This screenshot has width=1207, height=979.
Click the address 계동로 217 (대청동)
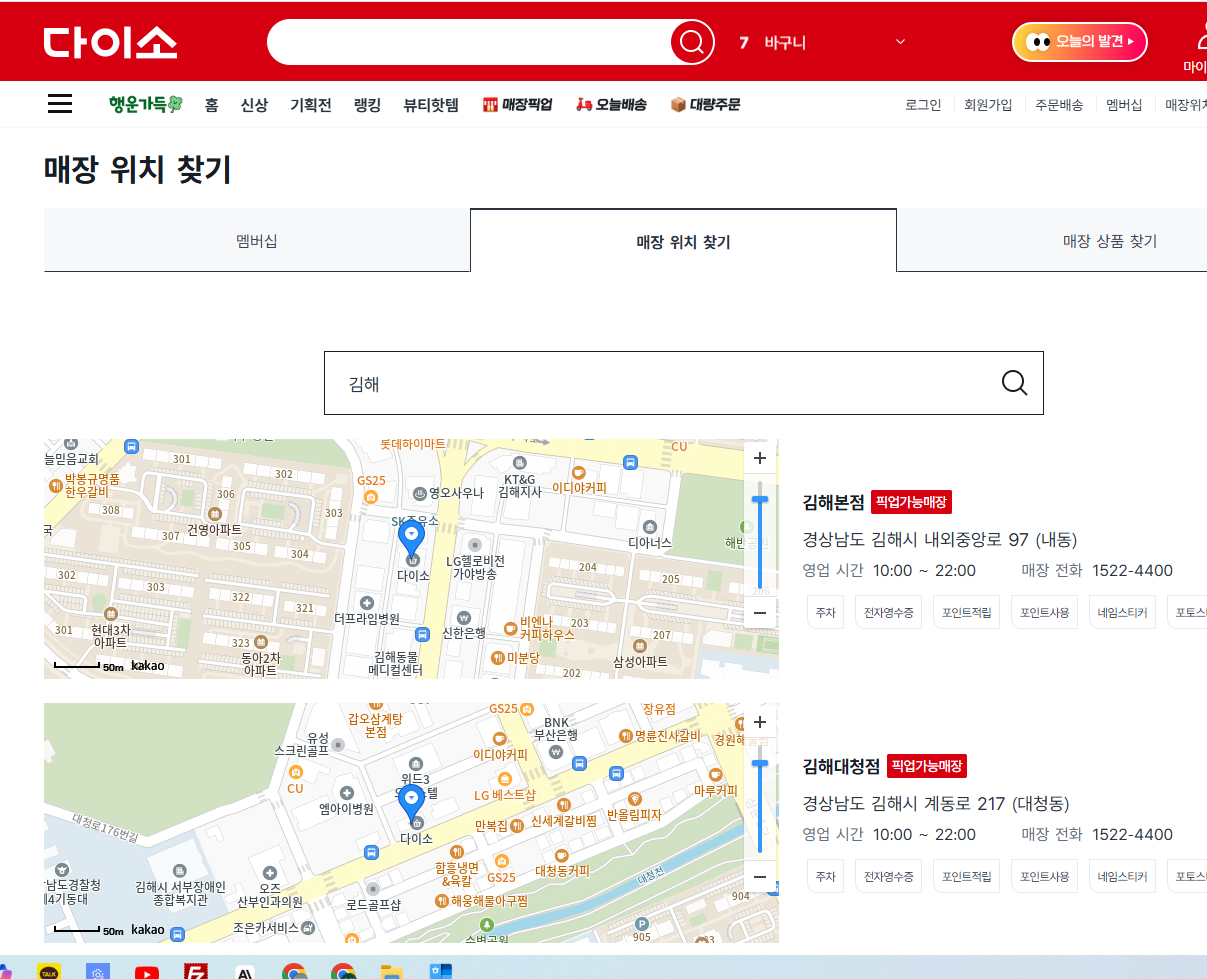(936, 804)
